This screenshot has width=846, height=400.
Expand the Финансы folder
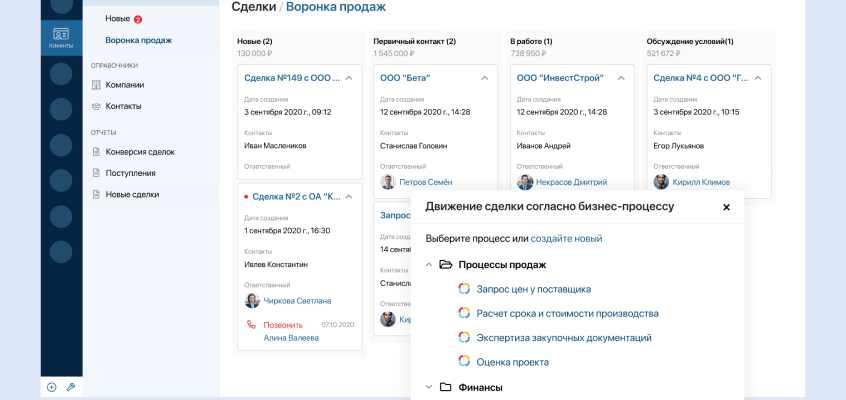click(429, 387)
